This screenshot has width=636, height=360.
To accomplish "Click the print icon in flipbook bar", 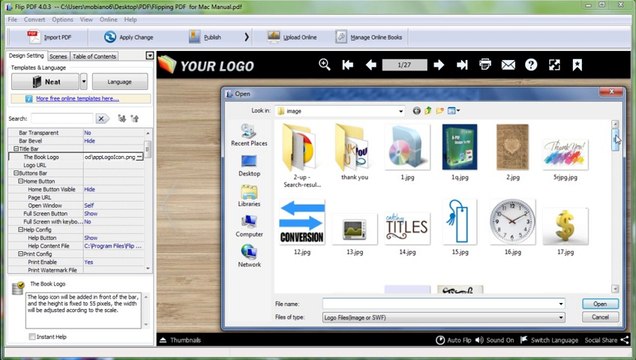I will [485, 64].
